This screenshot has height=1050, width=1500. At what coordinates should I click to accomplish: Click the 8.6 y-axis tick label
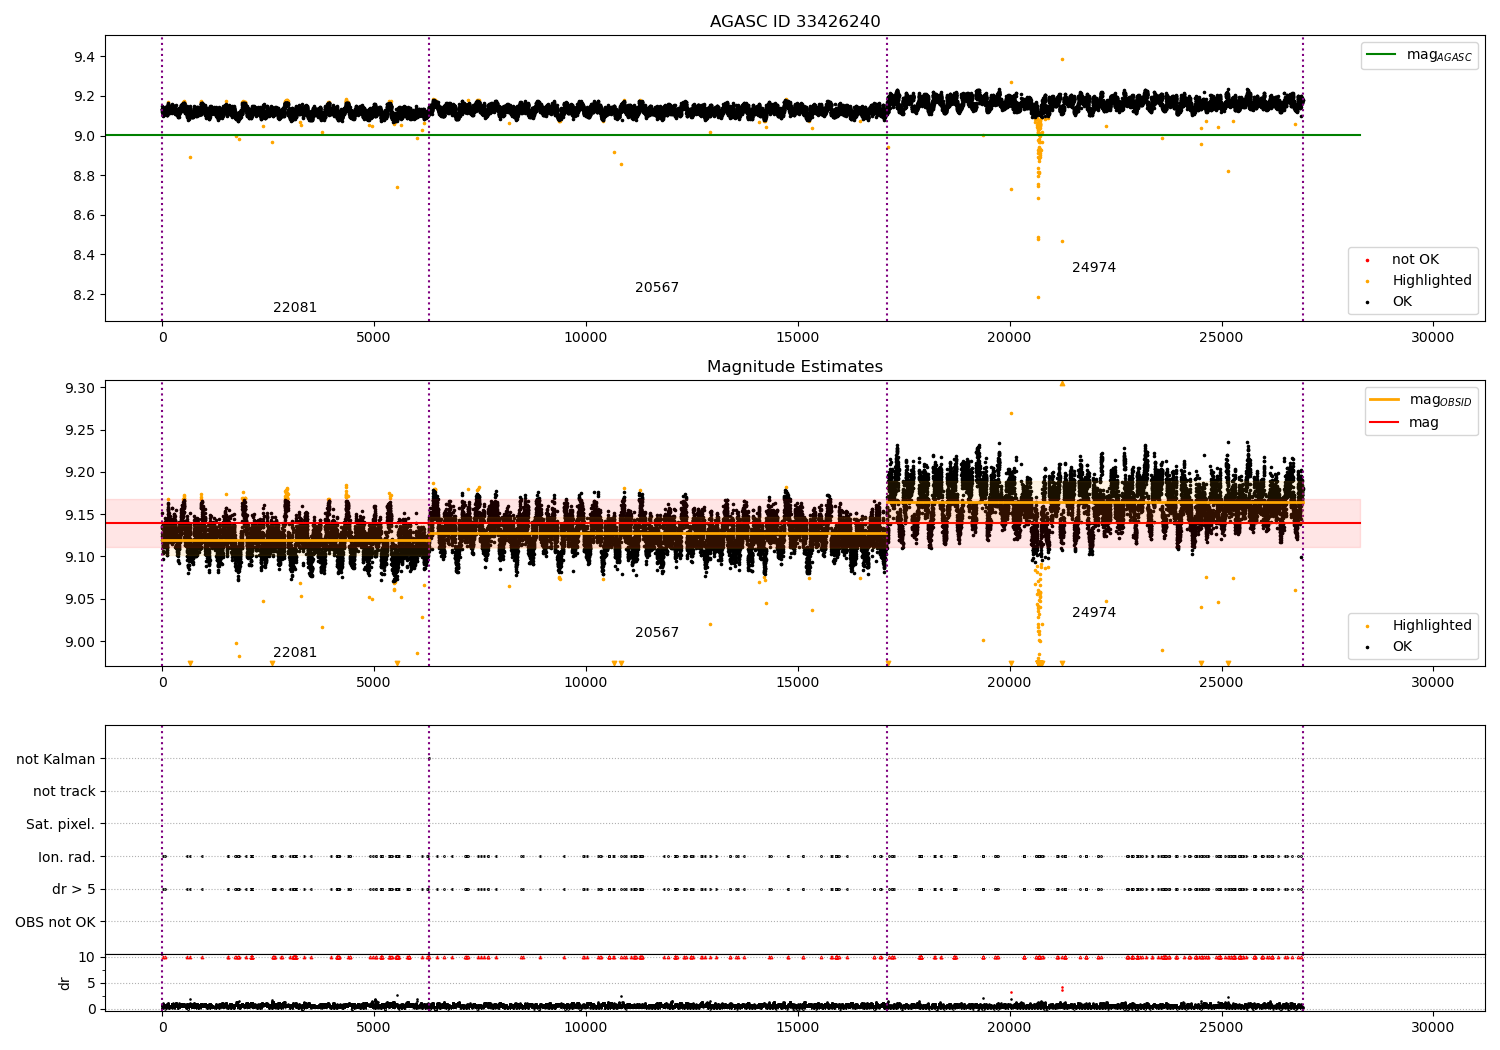[x=84, y=216]
